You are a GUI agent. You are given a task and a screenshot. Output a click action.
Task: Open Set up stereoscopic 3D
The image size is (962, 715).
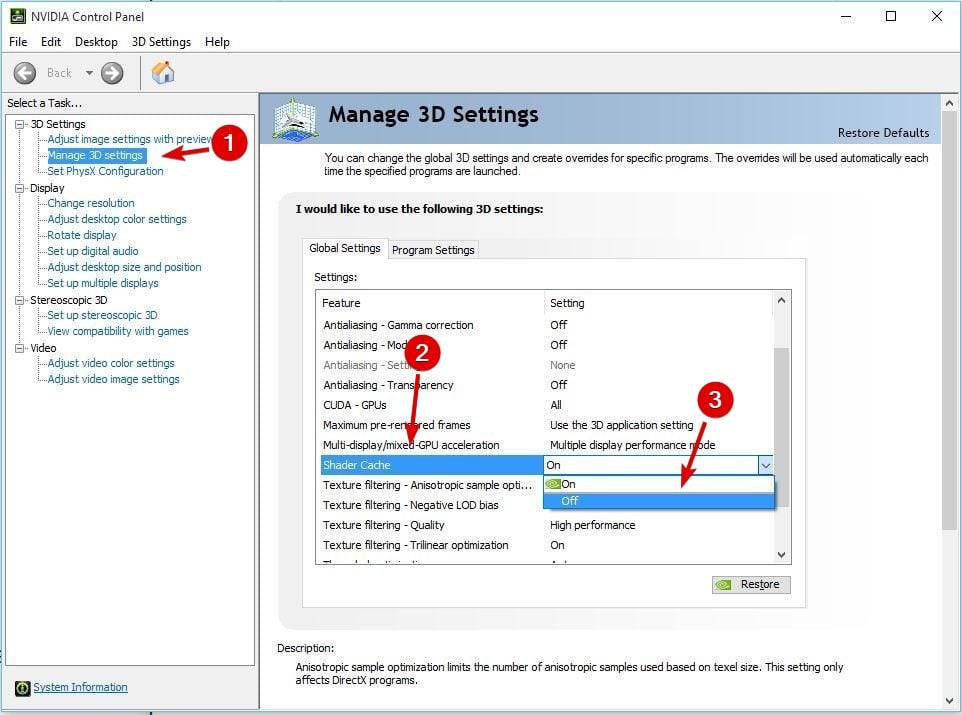102,315
